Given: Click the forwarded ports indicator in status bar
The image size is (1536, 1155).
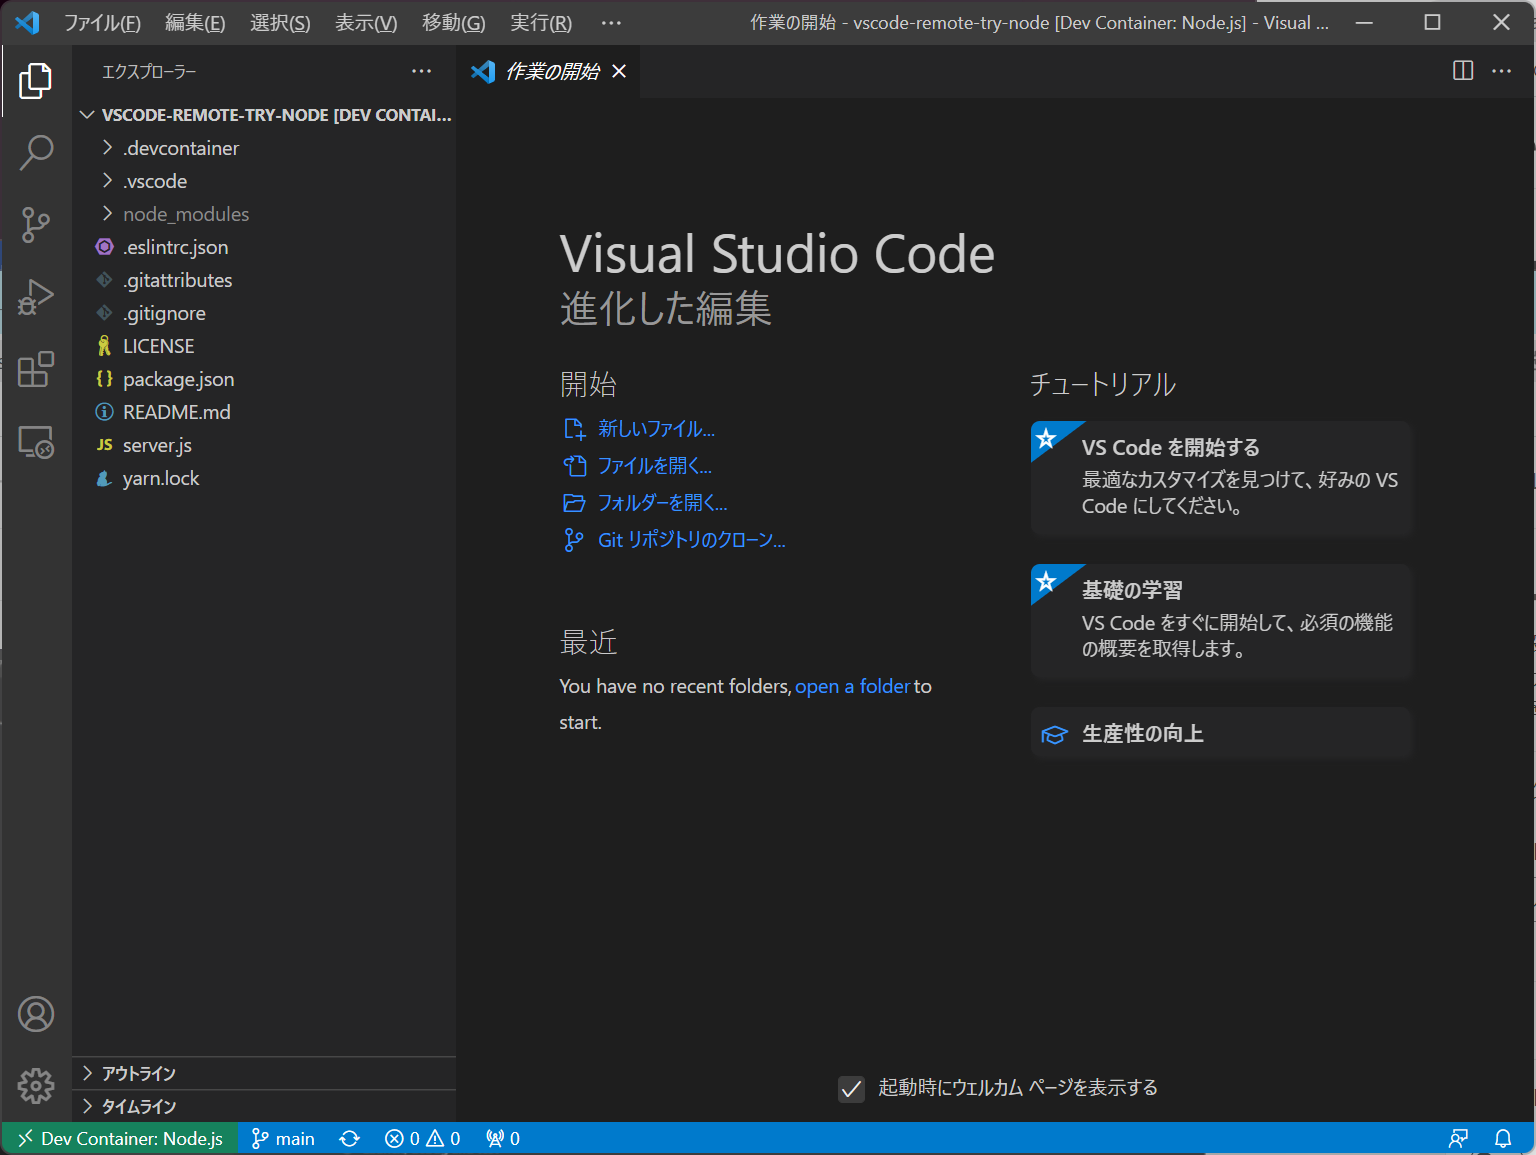Looking at the screenshot, I should 503,1139.
